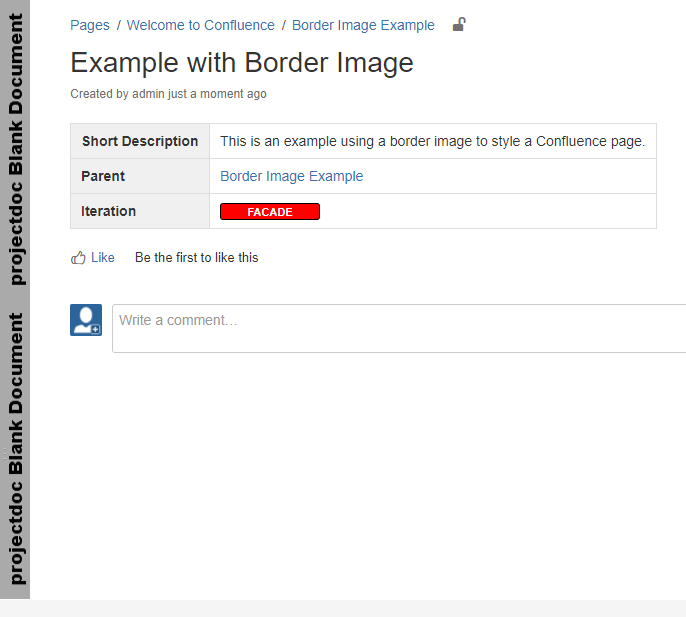Click 'Be the first to like this' text
Viewport: 686px width, 617px height.
point(196,258)
